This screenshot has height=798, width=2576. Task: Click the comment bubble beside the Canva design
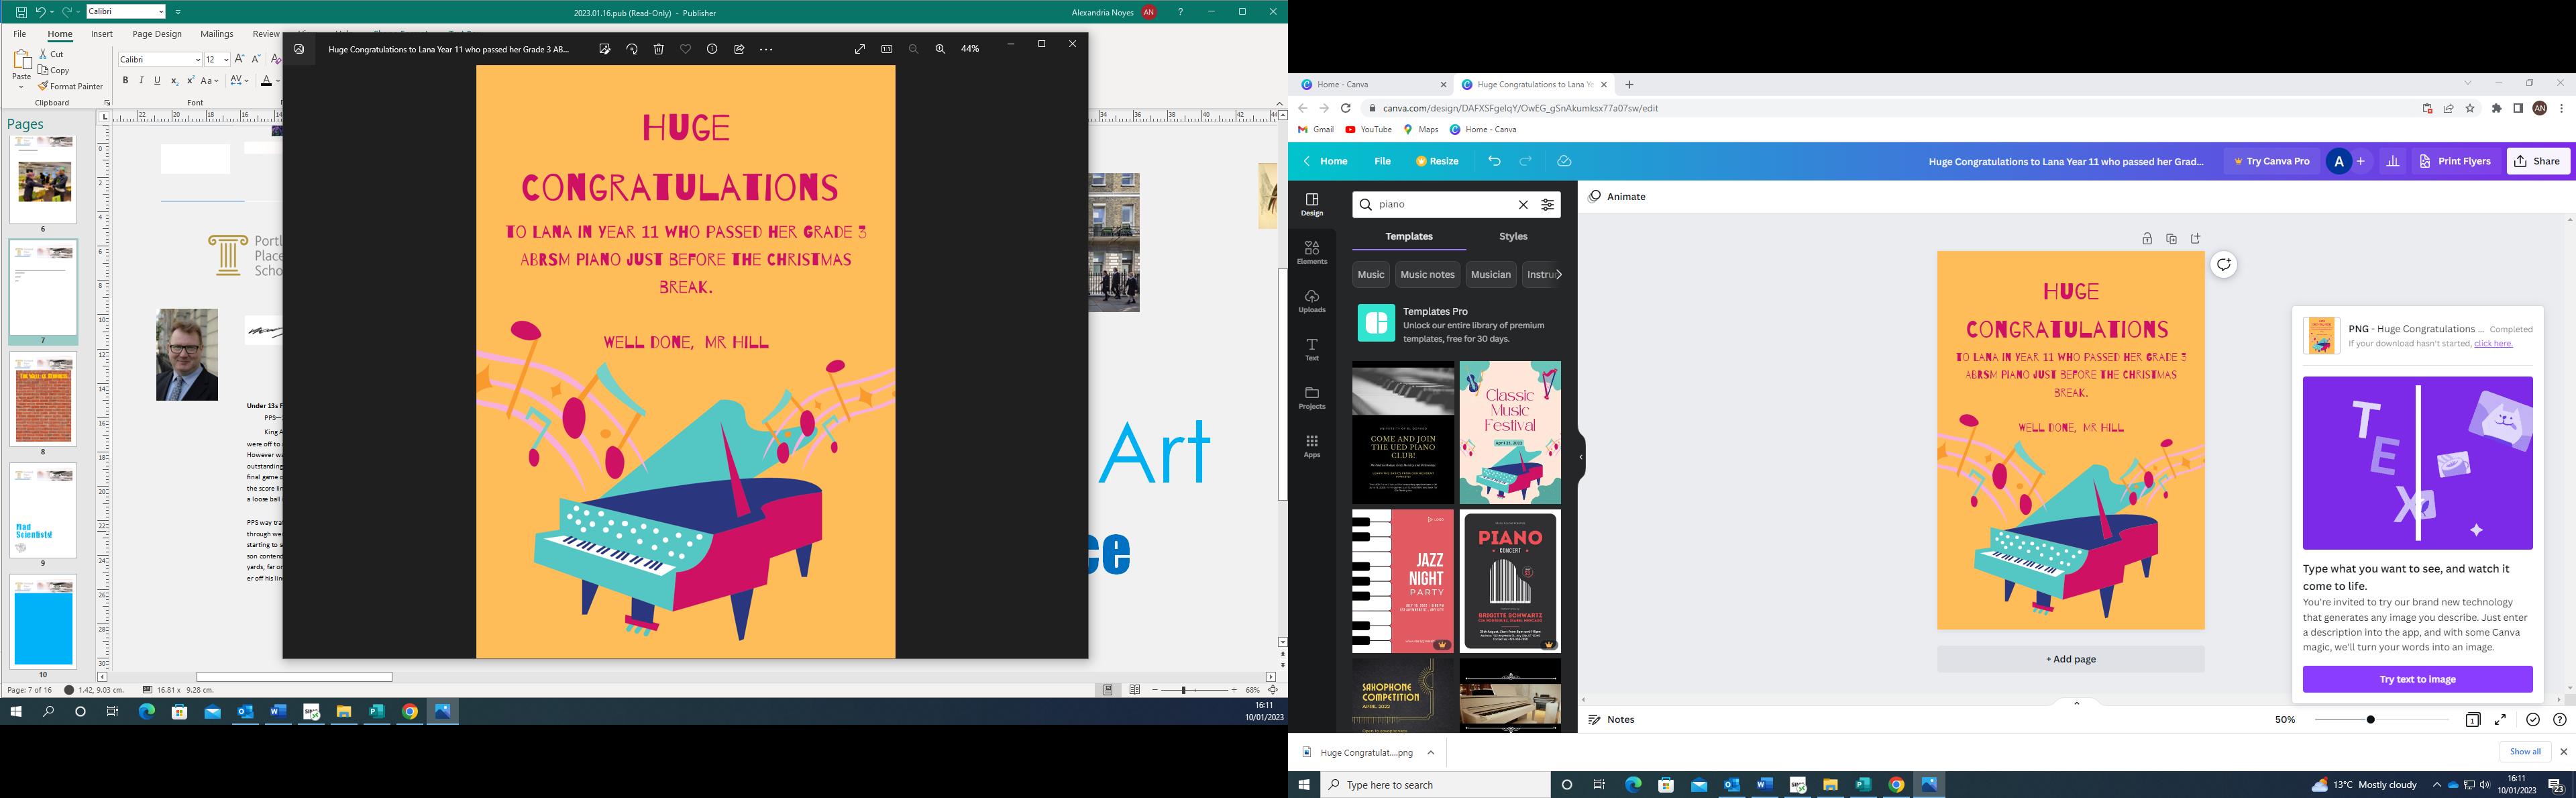point(2224,265)
